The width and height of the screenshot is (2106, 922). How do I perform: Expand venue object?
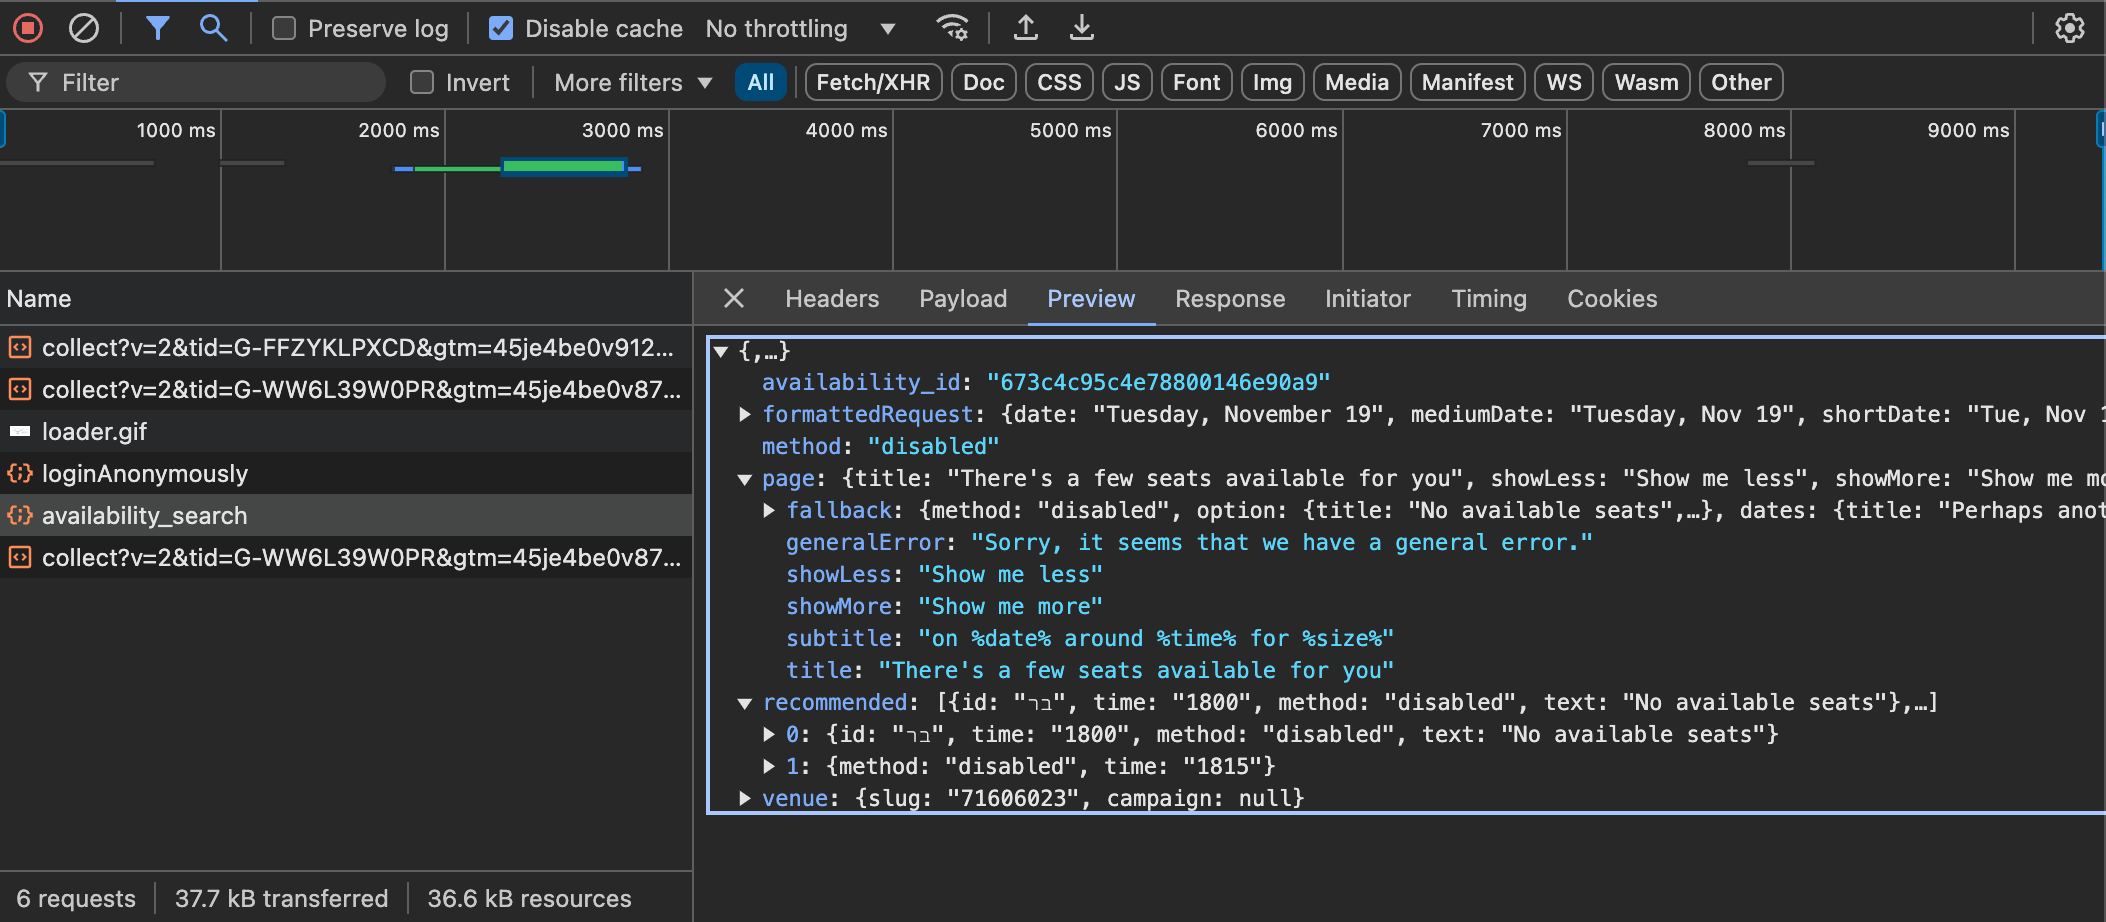(x=745, y=798)
